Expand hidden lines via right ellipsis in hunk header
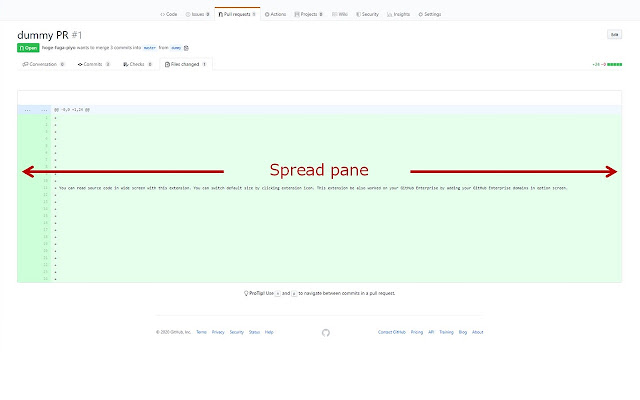Viewport: 640px width, 400px height. [44, 110]
